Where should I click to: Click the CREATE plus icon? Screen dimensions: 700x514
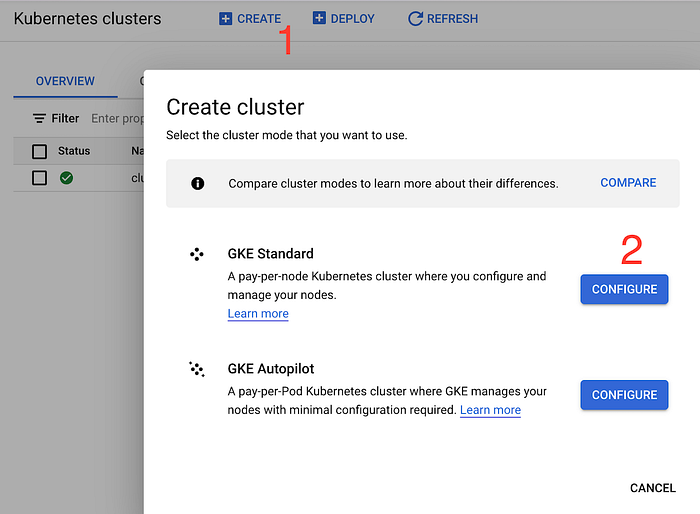tap(225, 19)
